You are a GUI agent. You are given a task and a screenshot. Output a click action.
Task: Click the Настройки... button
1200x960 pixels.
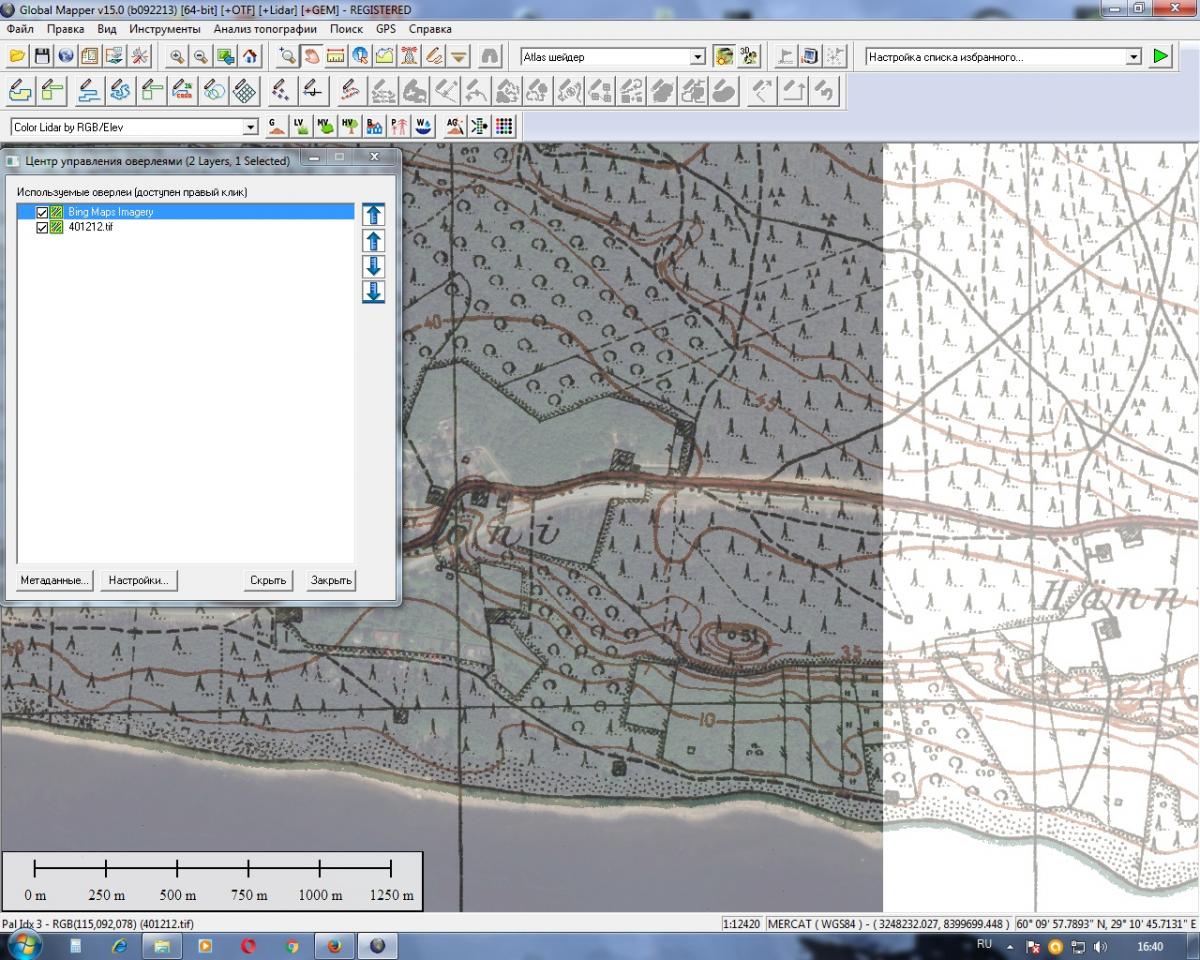coord(139,580)
